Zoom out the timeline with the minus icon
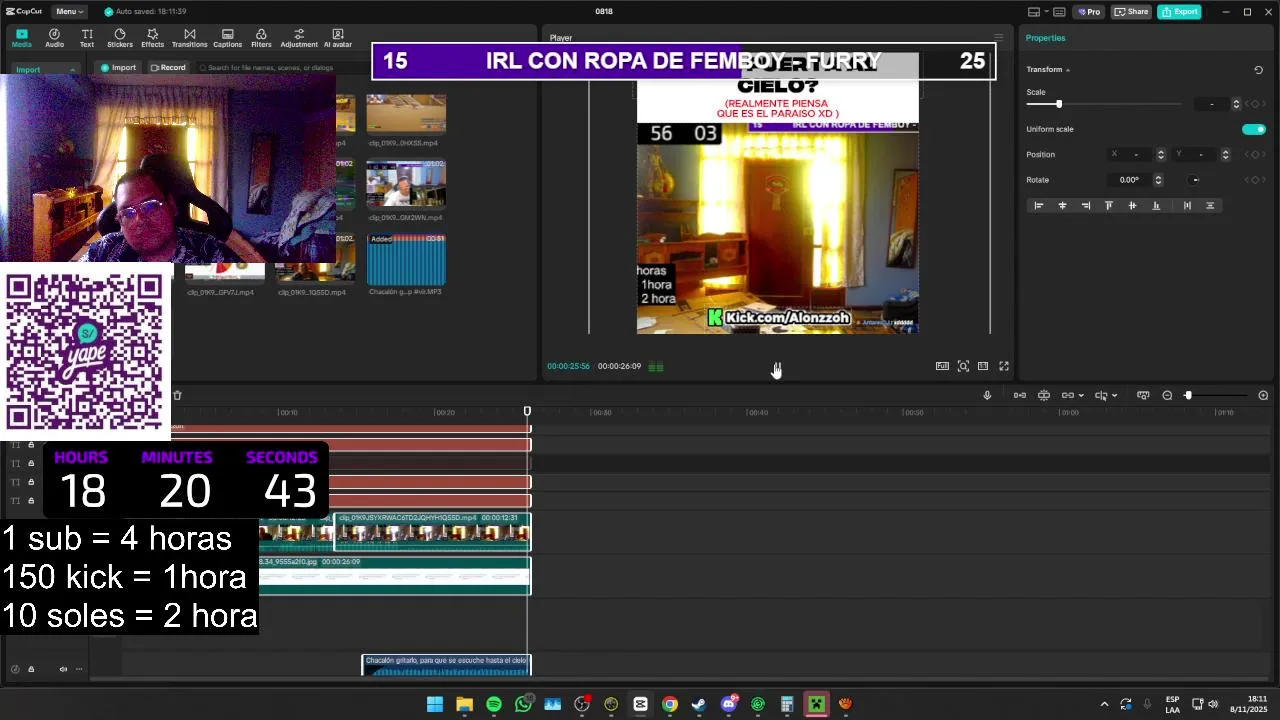 click(1167, 395)
